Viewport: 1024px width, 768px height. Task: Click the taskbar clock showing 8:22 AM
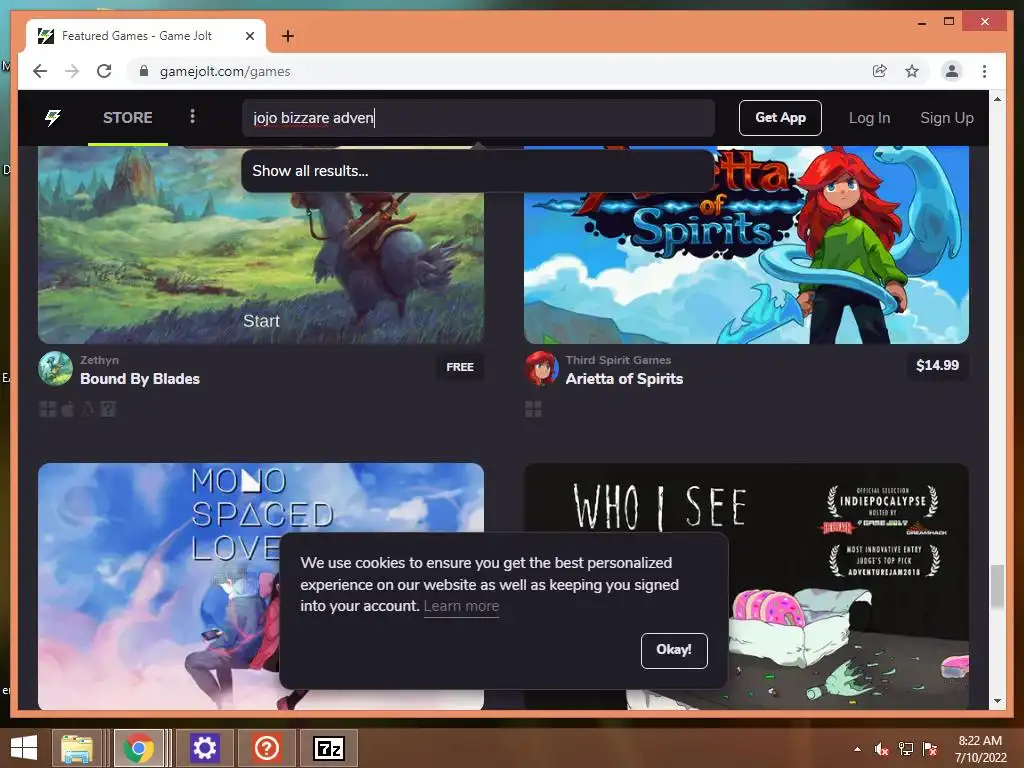click(980, 749)
